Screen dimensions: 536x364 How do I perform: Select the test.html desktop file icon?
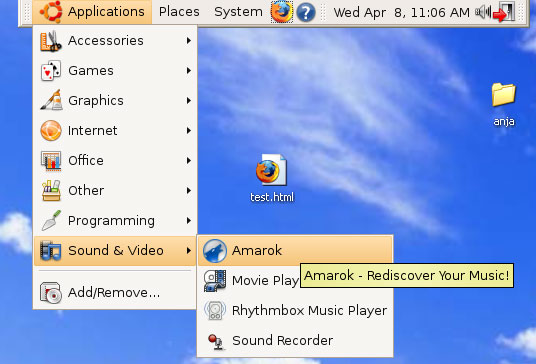(x=271, y=170)
